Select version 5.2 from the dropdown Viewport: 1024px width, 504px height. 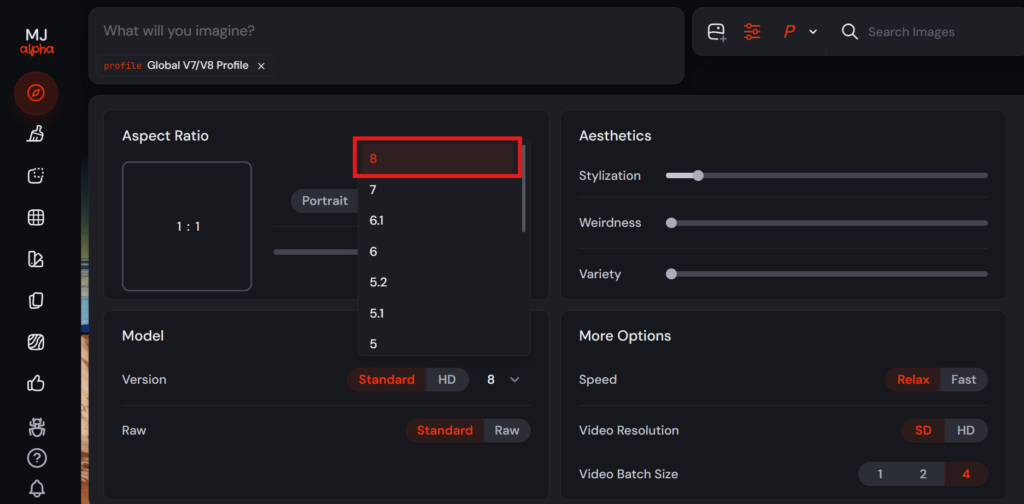coord(378,282)
